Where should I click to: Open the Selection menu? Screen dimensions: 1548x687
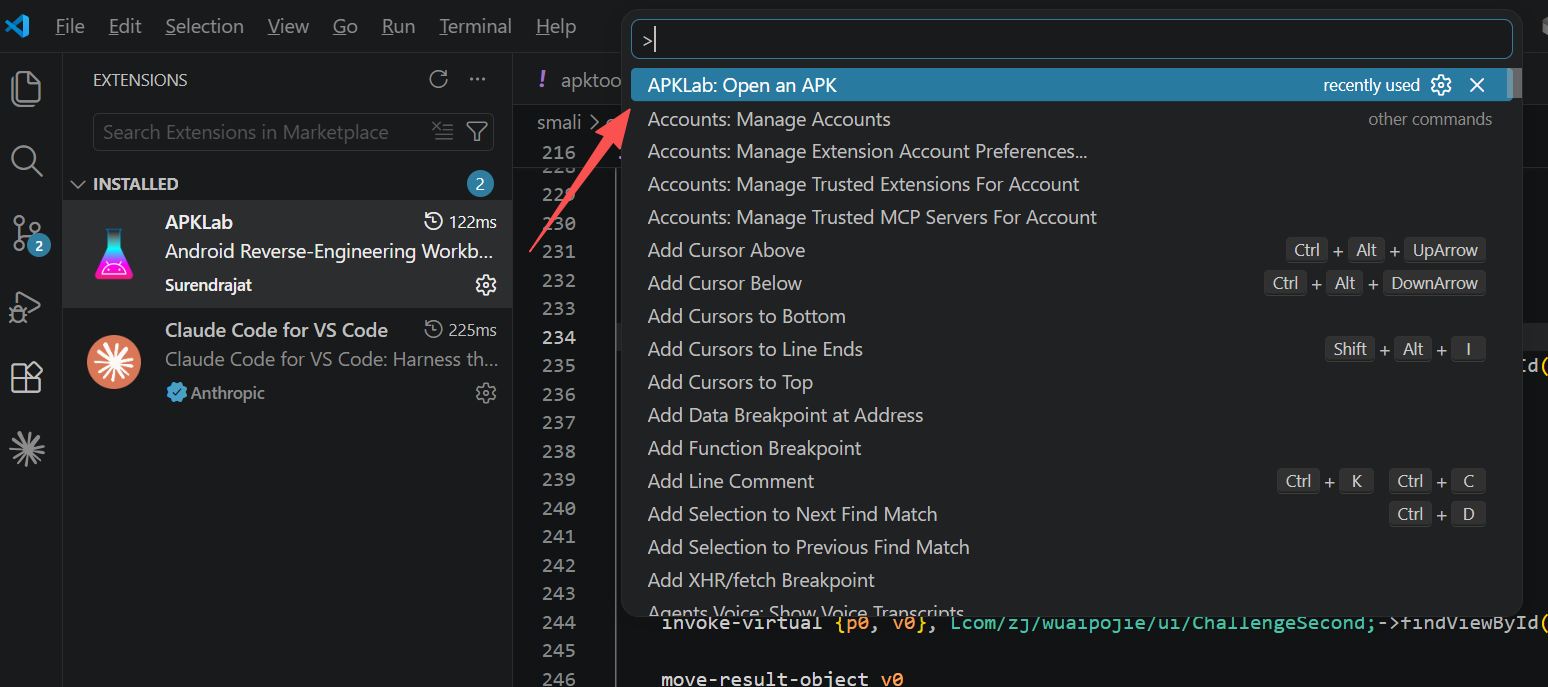204,26
